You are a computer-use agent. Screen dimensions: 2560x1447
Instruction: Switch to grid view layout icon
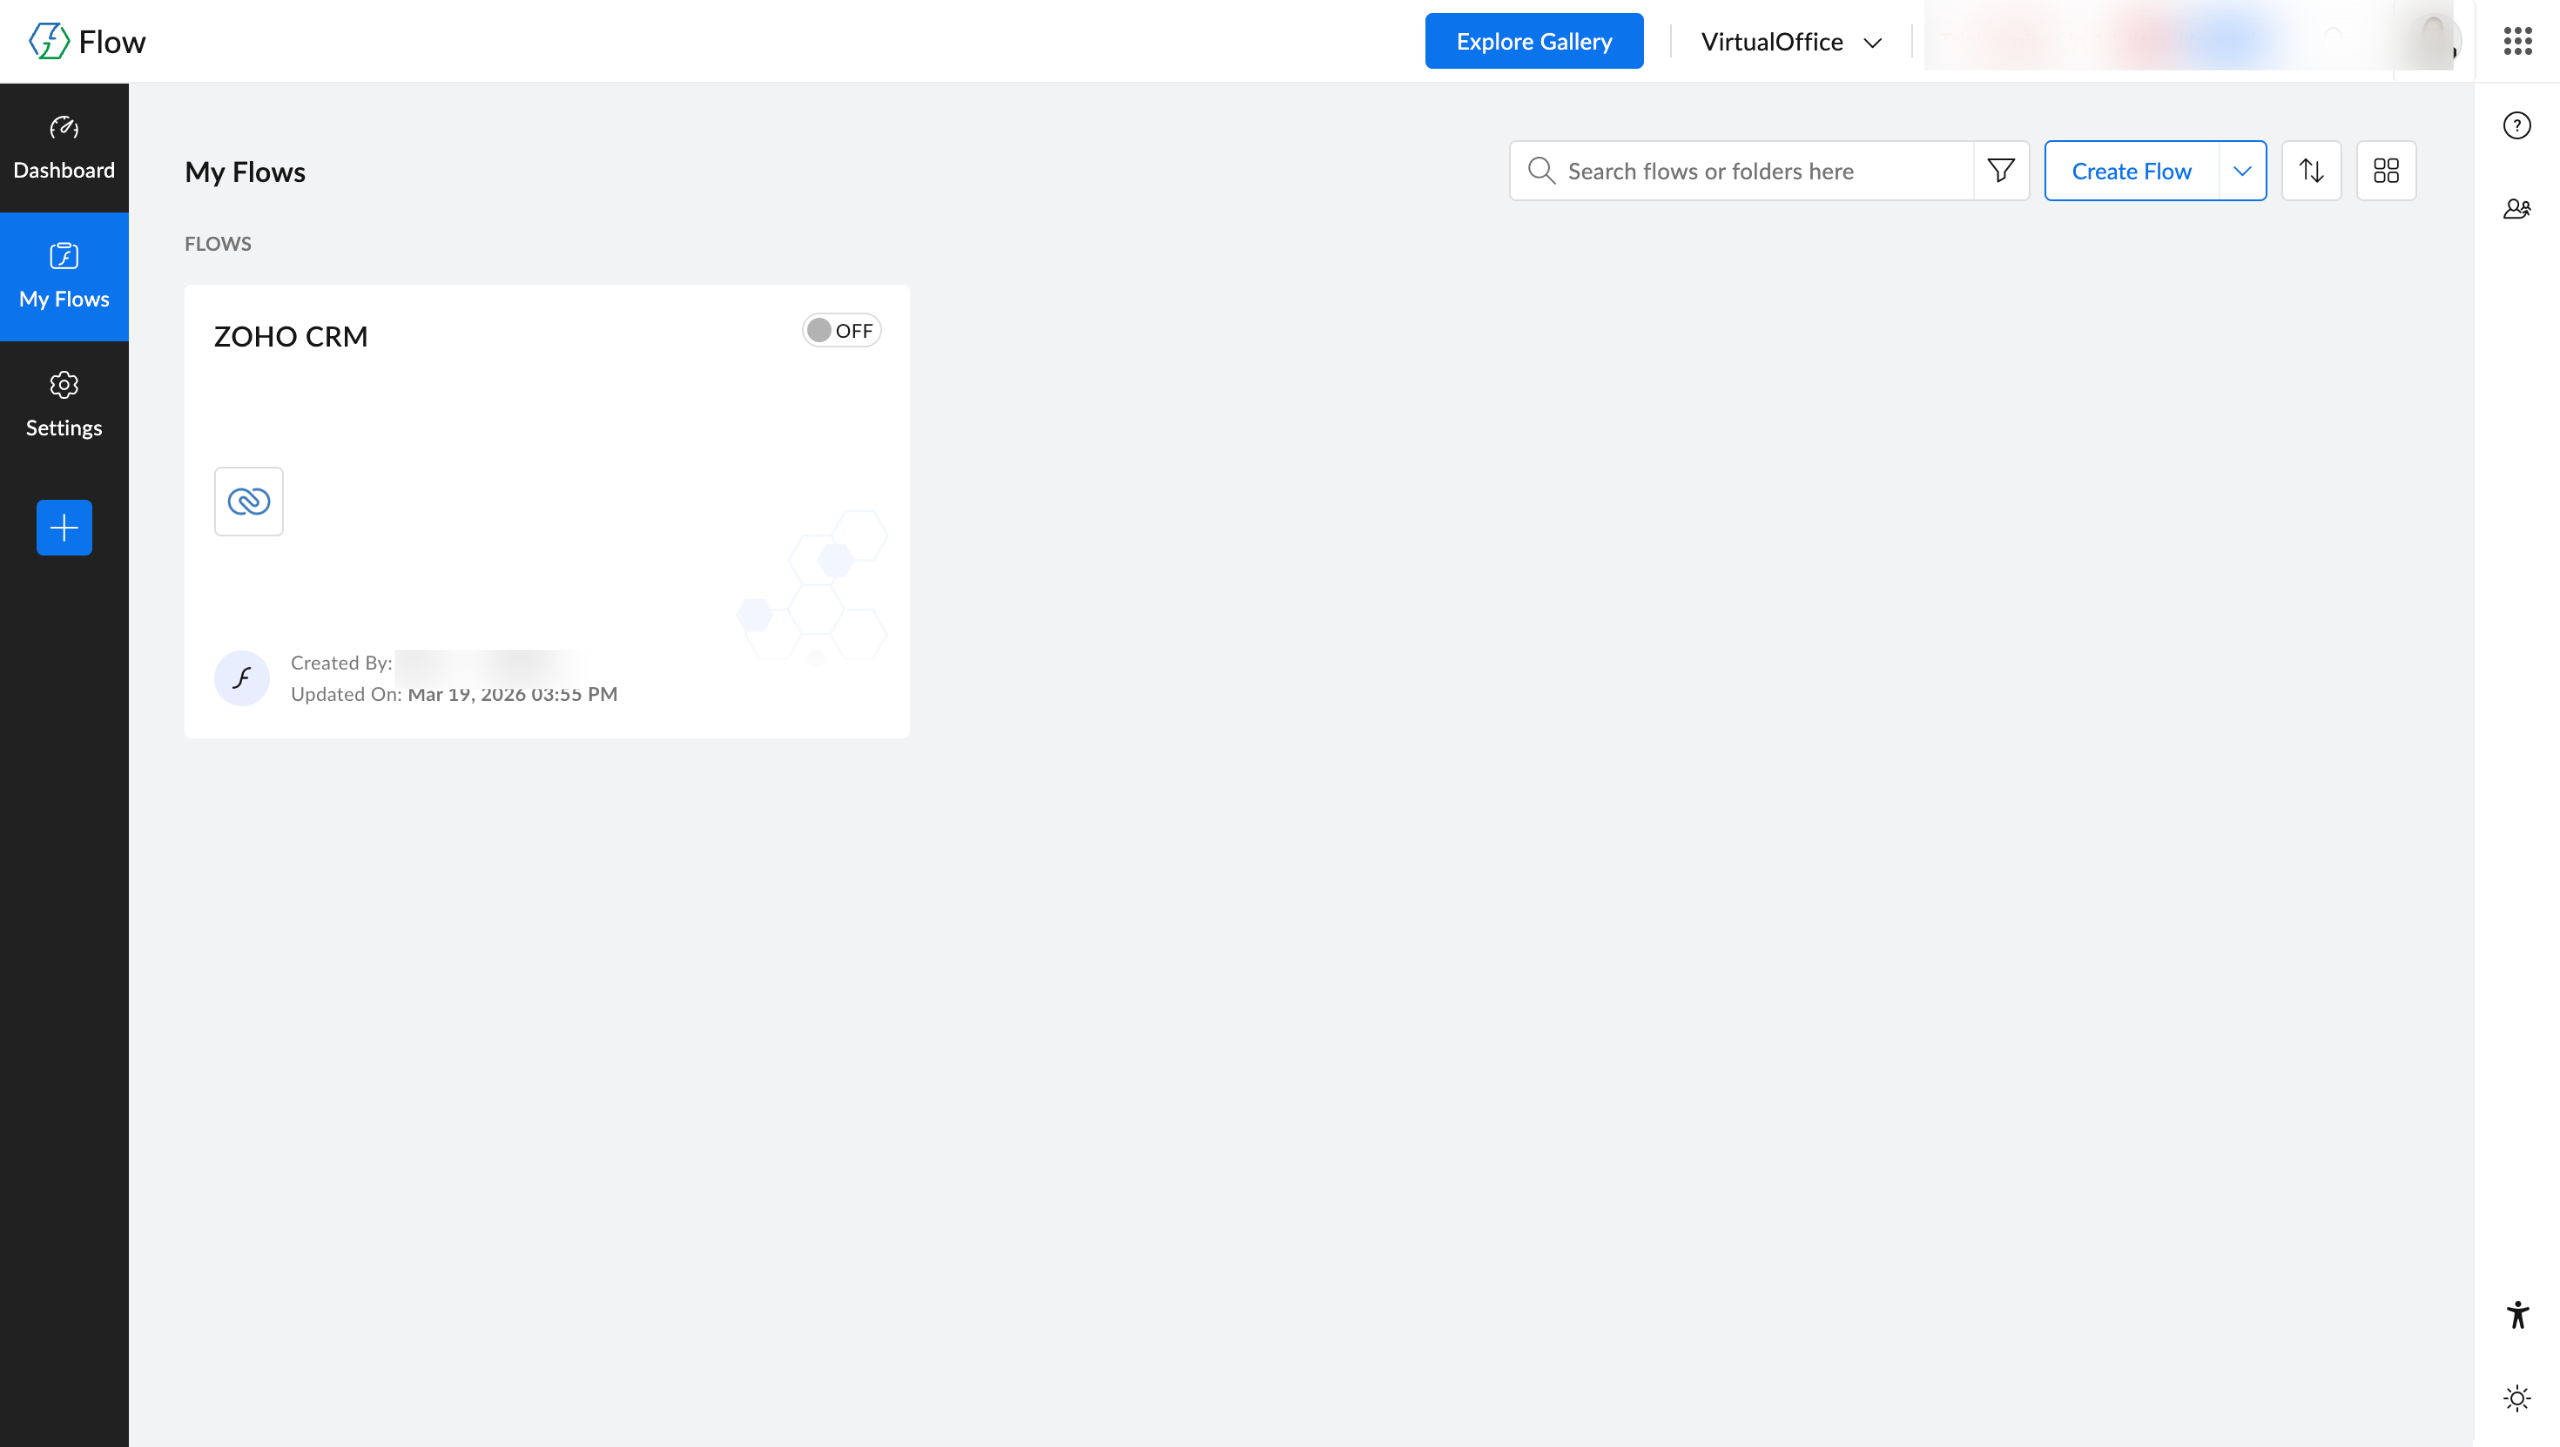coord(2386,171)
